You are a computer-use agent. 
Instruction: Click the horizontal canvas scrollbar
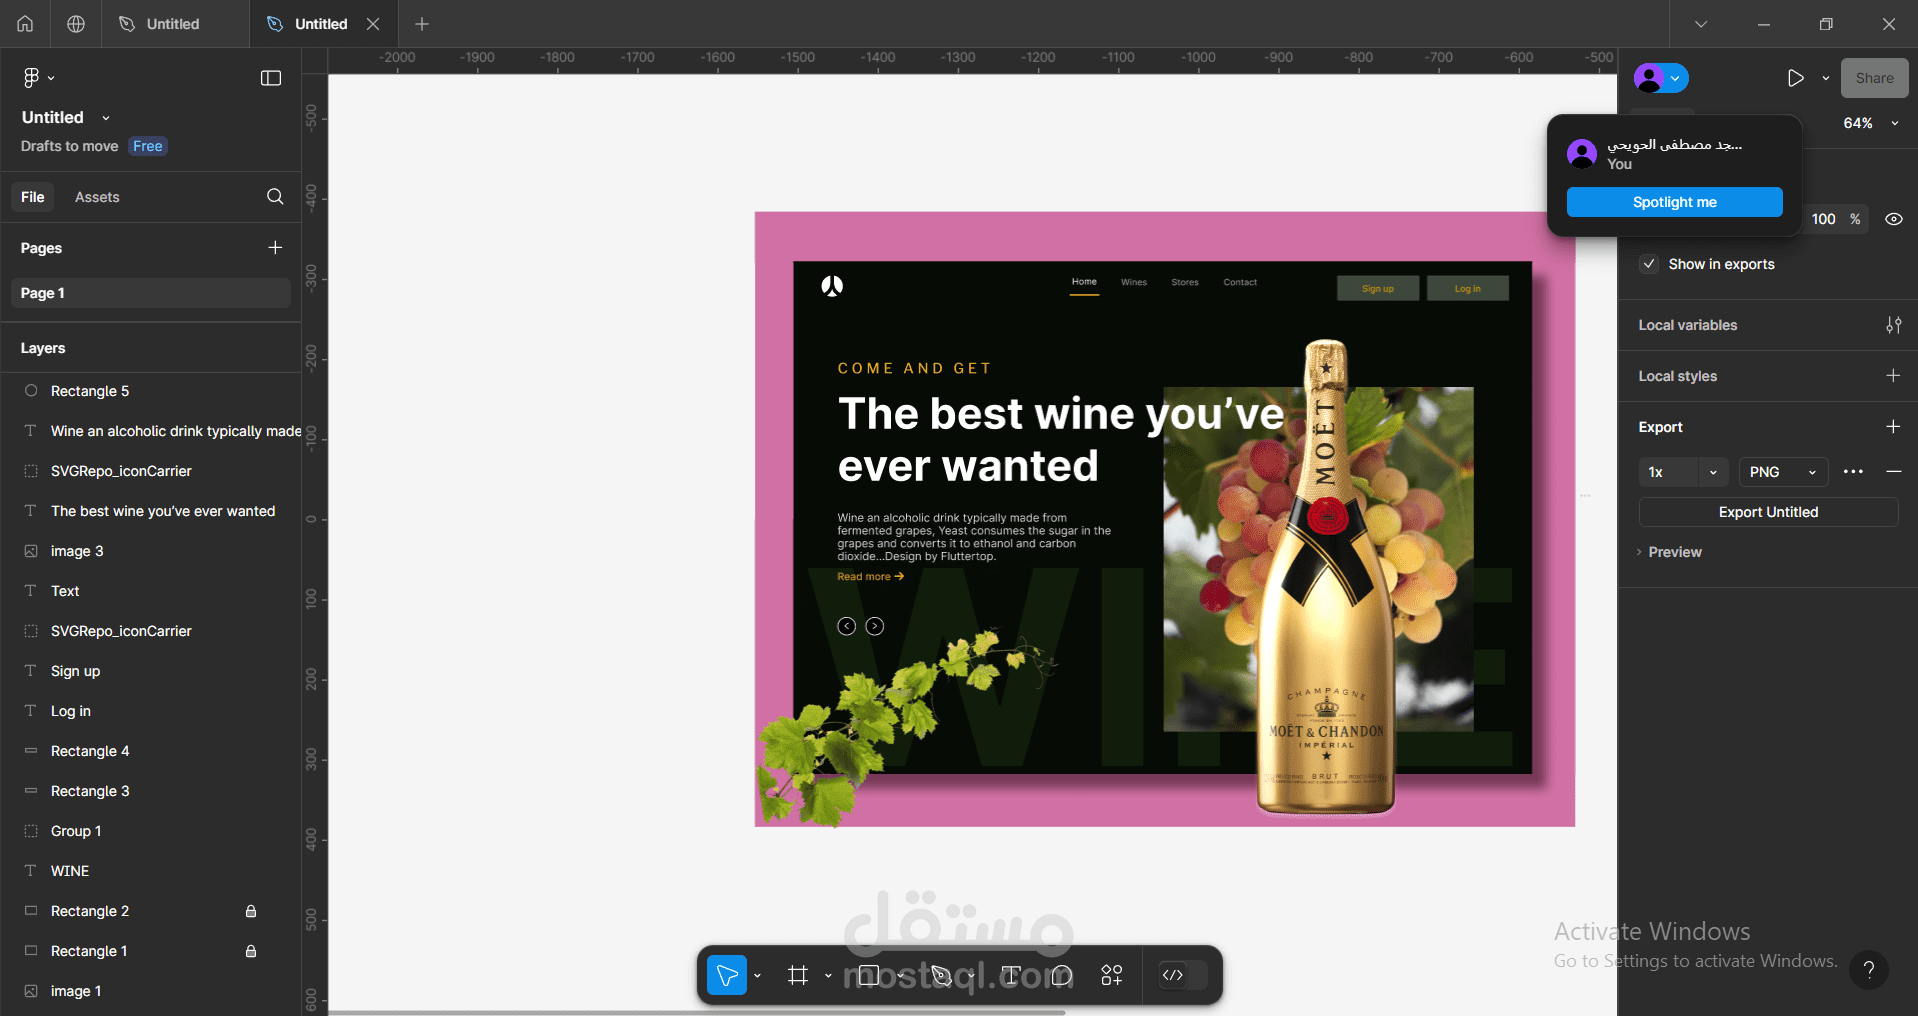pyautogui.click(x=697, y=1012)
